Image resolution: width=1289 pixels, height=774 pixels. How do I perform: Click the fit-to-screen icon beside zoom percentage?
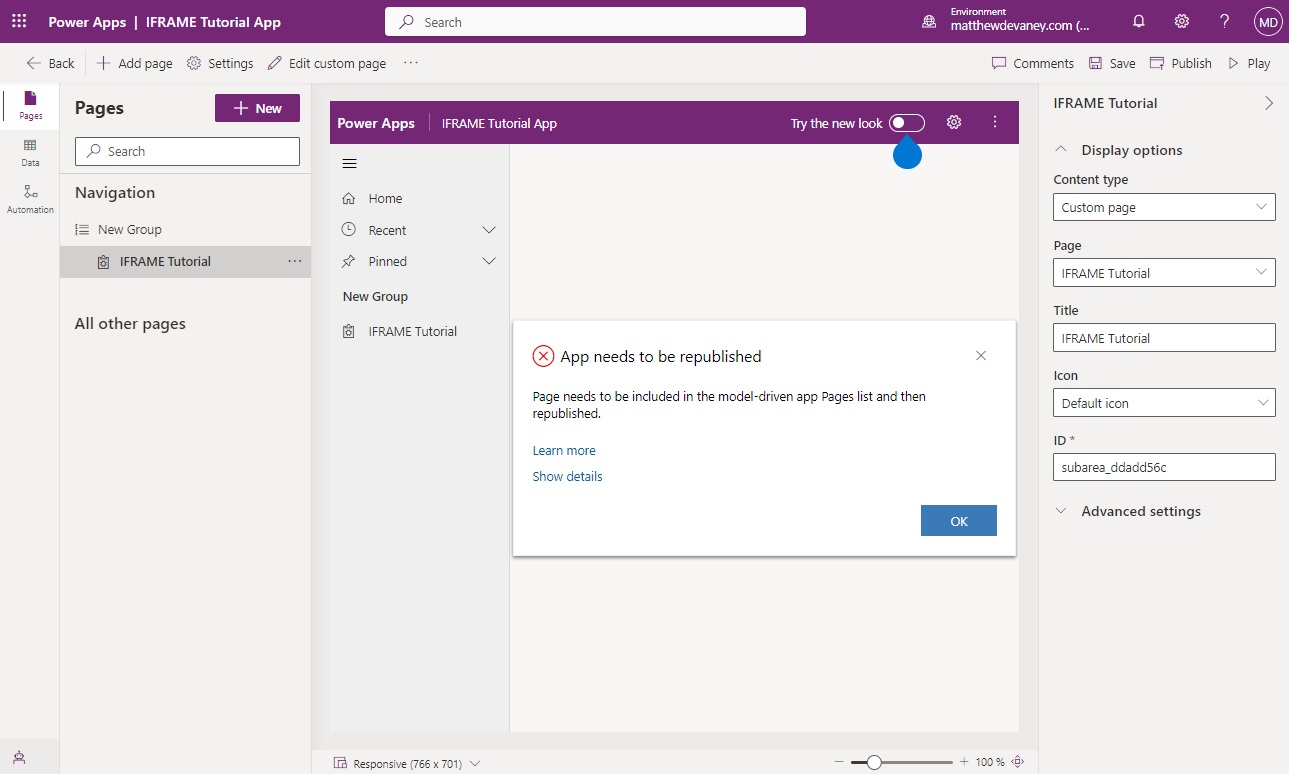click(x=1018, y=762)
